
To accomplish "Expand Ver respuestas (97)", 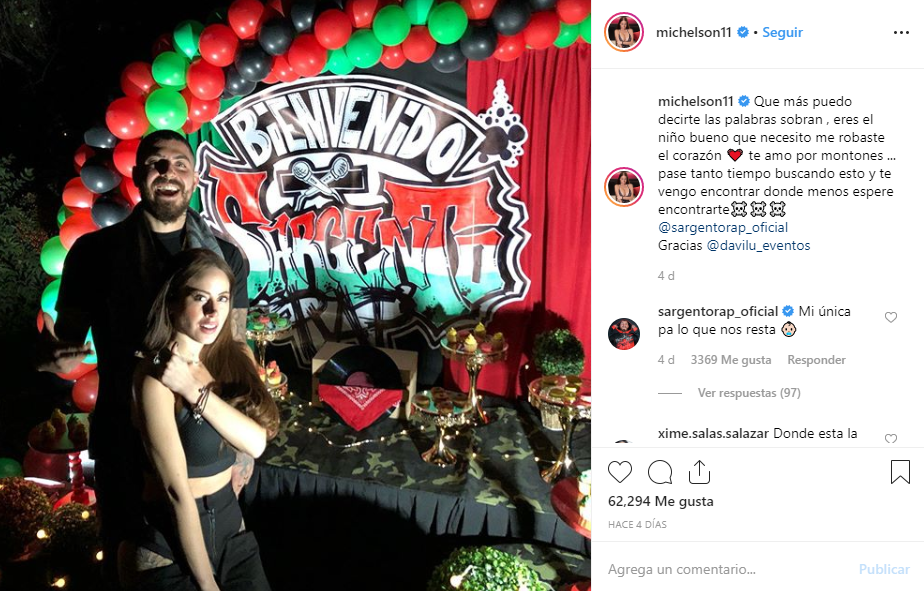I will pyautogui.click(x=749, y=392).
